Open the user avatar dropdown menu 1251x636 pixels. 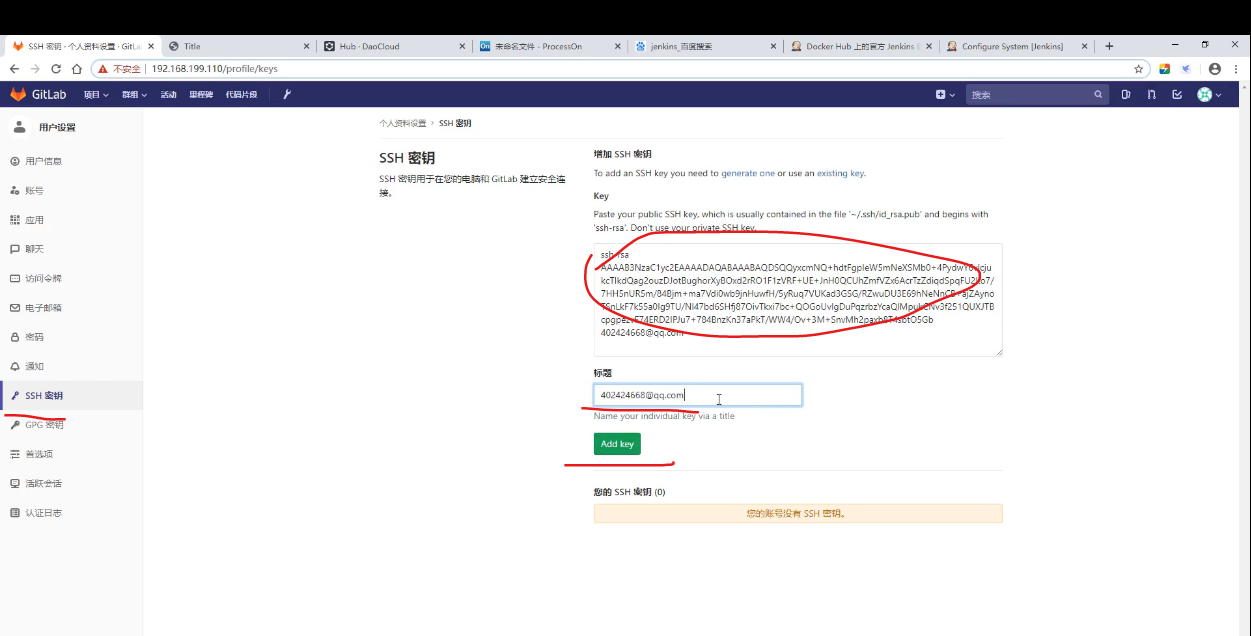1209,95
